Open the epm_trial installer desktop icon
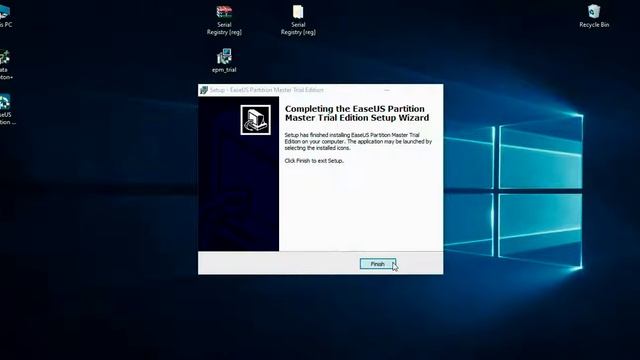The height and width of the screenshot is (360, 640). [x=224, y=60]
